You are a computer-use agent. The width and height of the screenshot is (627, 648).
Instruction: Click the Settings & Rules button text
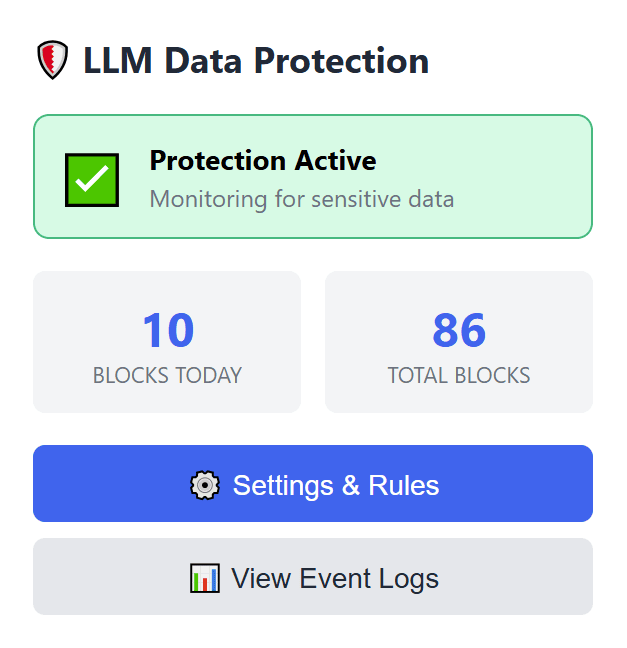[336, 485]
